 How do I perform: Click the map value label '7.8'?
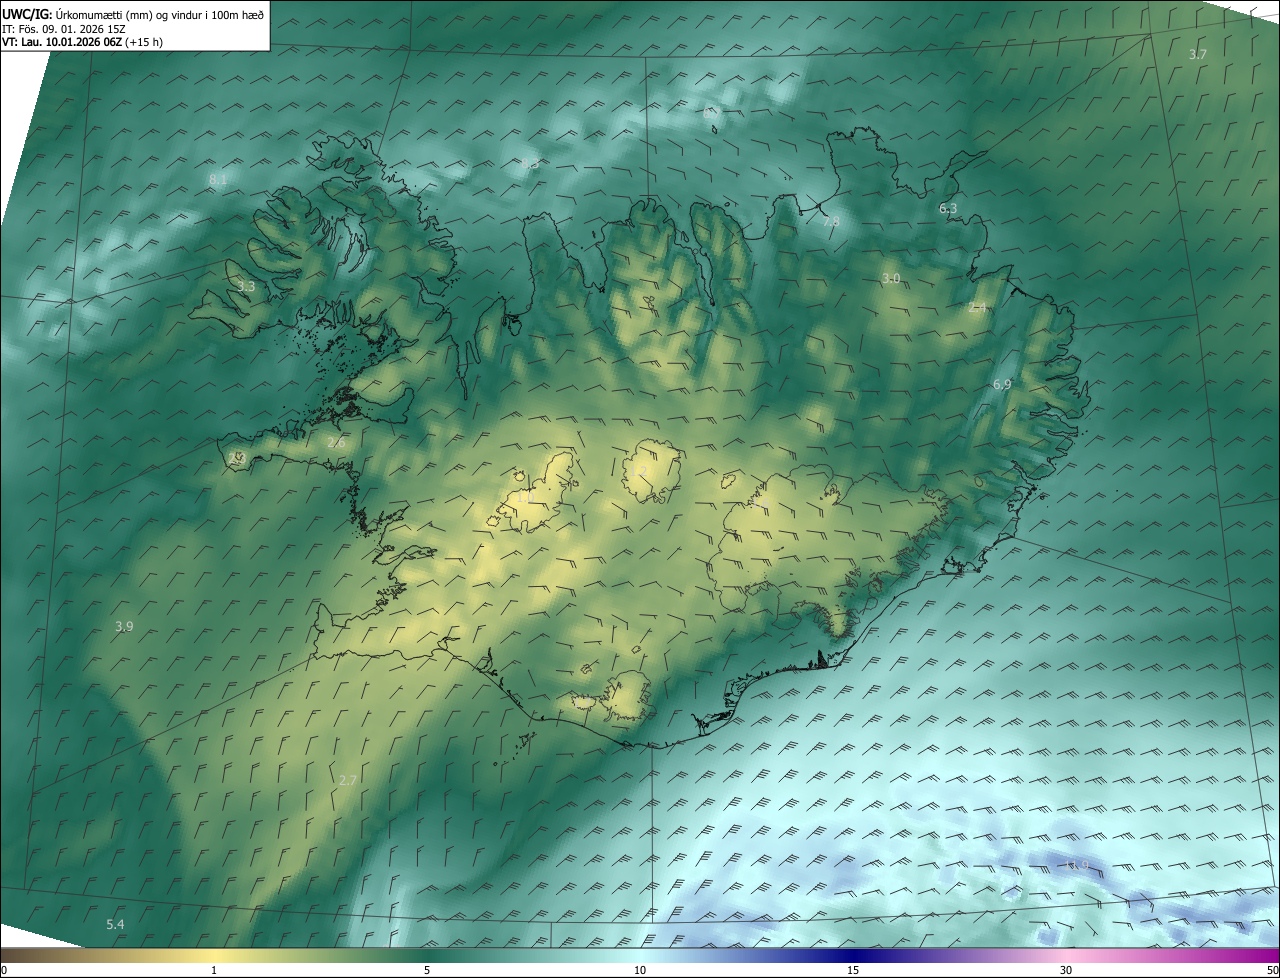(x=831, y=221)
